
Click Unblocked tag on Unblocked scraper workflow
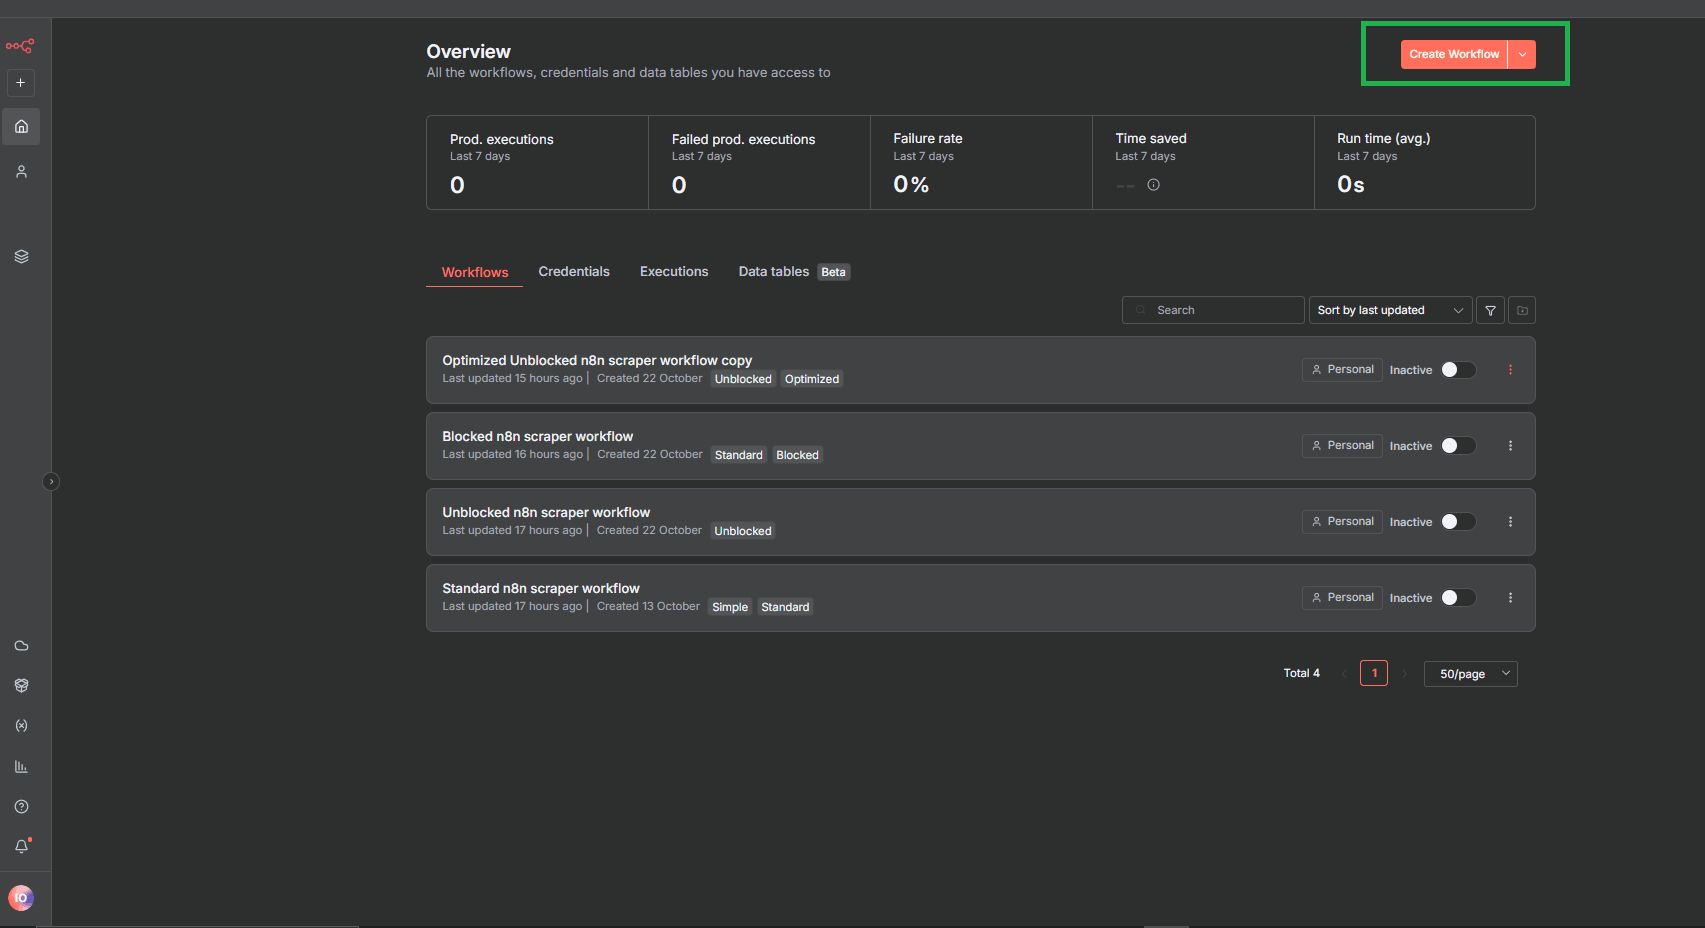click(743, 531)
